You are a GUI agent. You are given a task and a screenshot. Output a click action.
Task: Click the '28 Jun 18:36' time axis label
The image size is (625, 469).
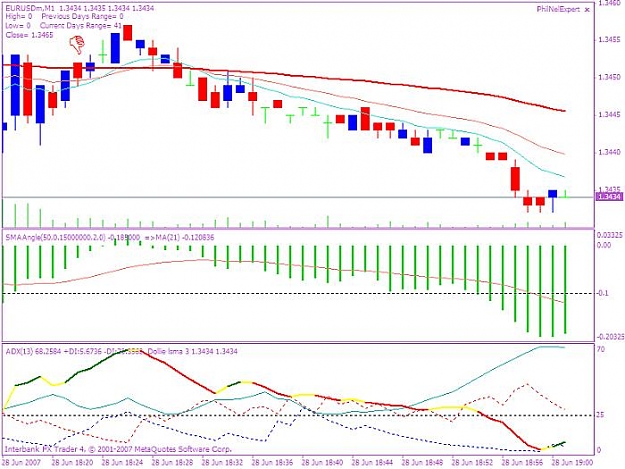(273, 463)
